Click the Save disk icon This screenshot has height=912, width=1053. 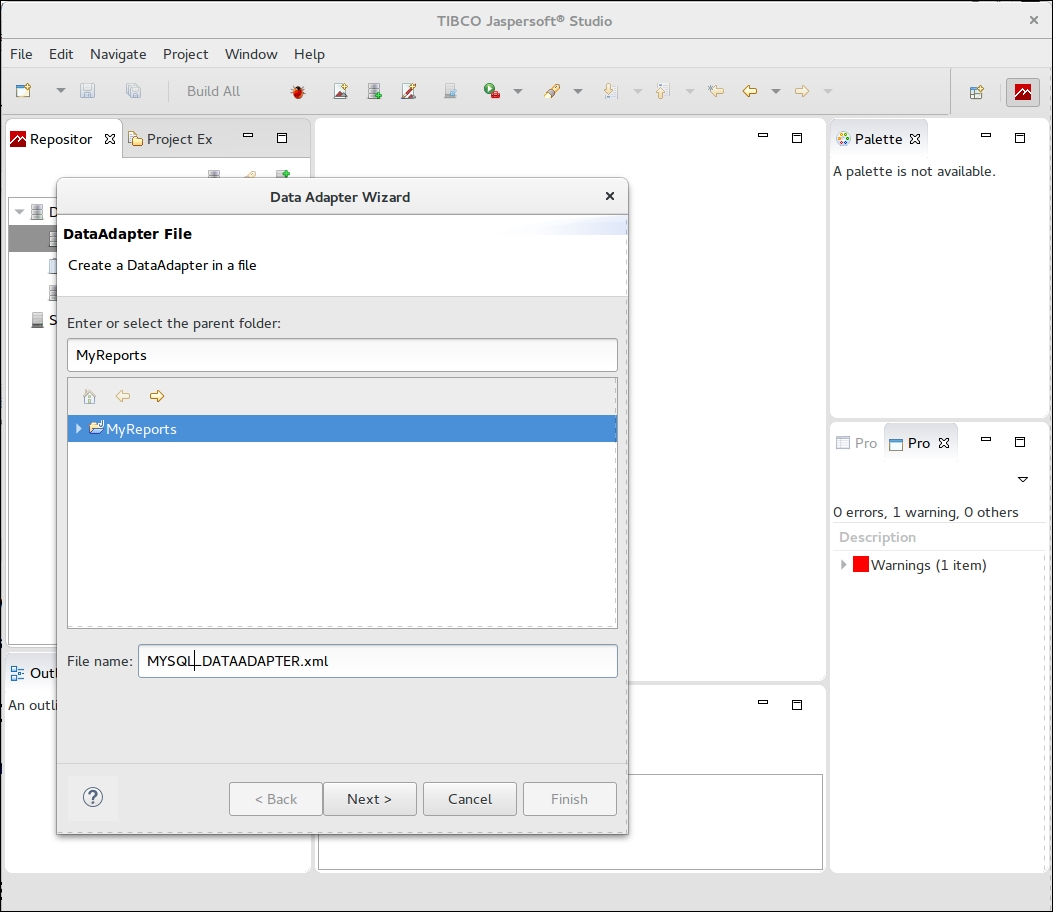[87, 91]
